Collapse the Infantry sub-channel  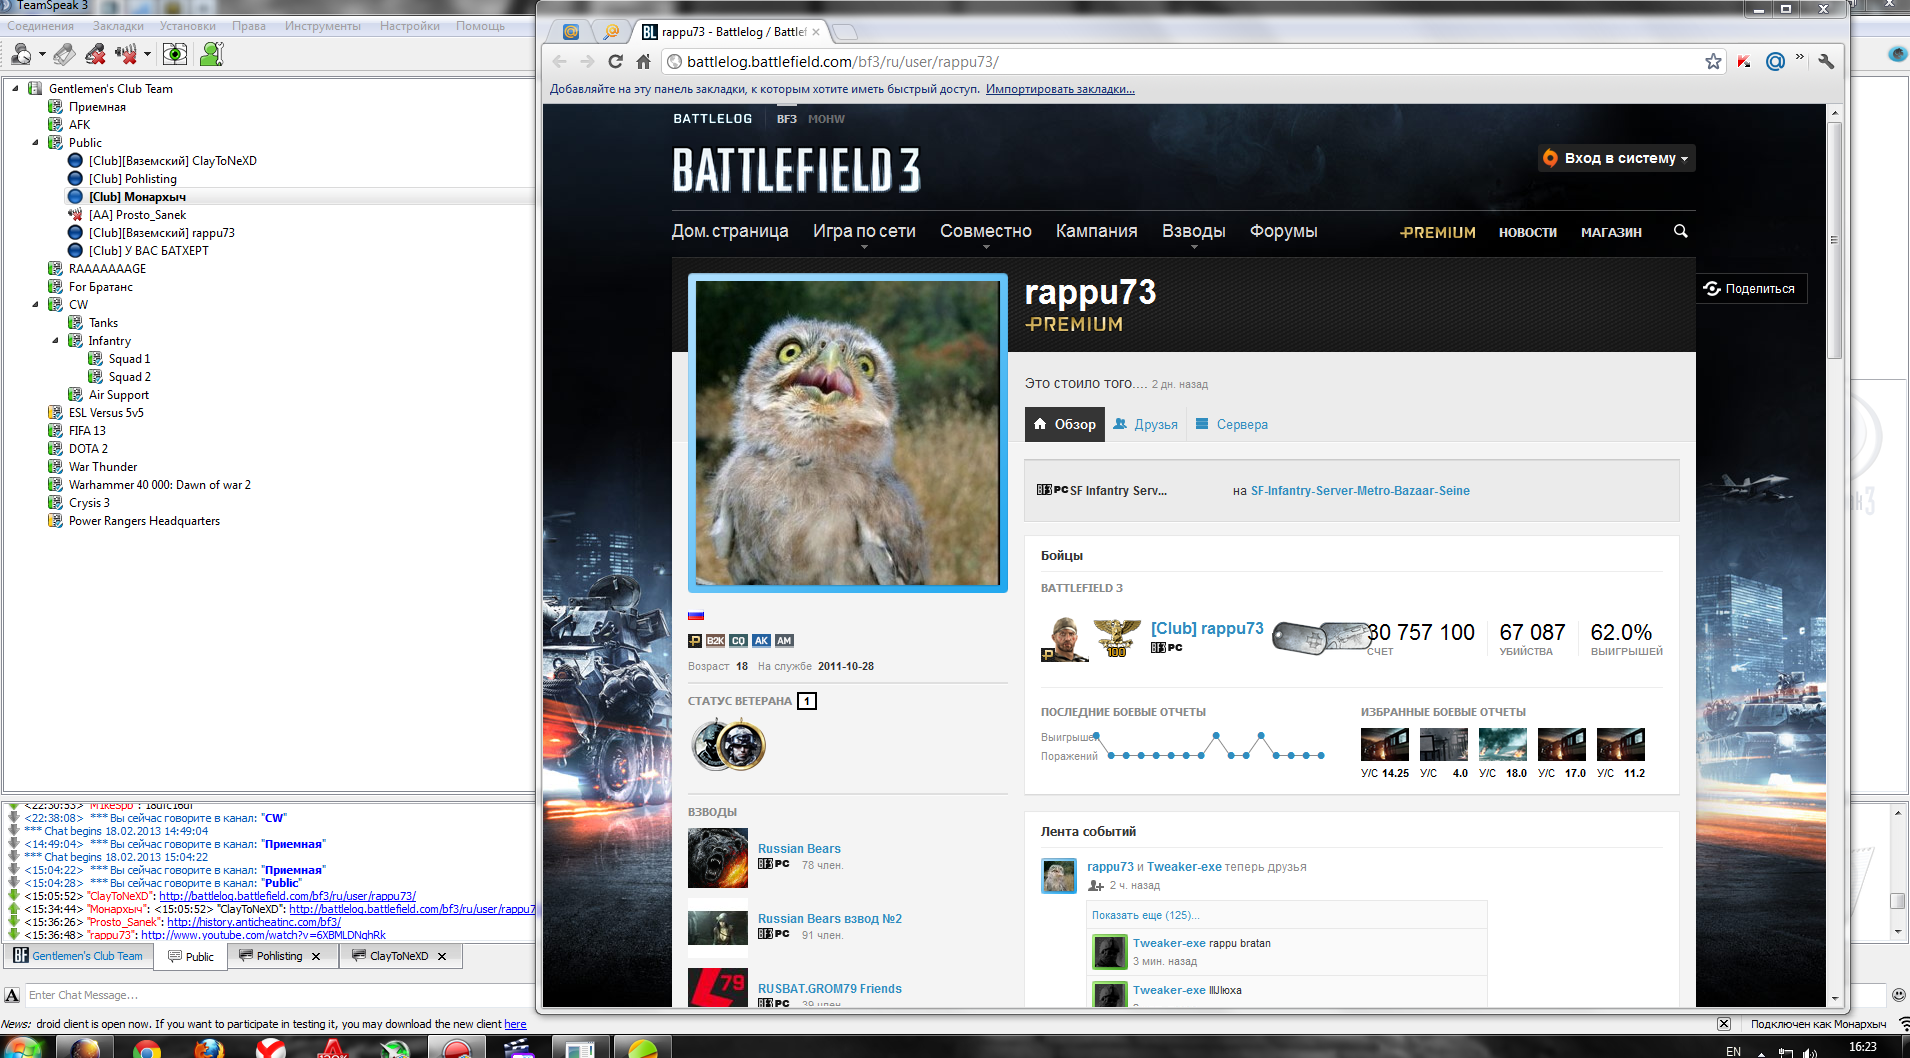point(55,340)
